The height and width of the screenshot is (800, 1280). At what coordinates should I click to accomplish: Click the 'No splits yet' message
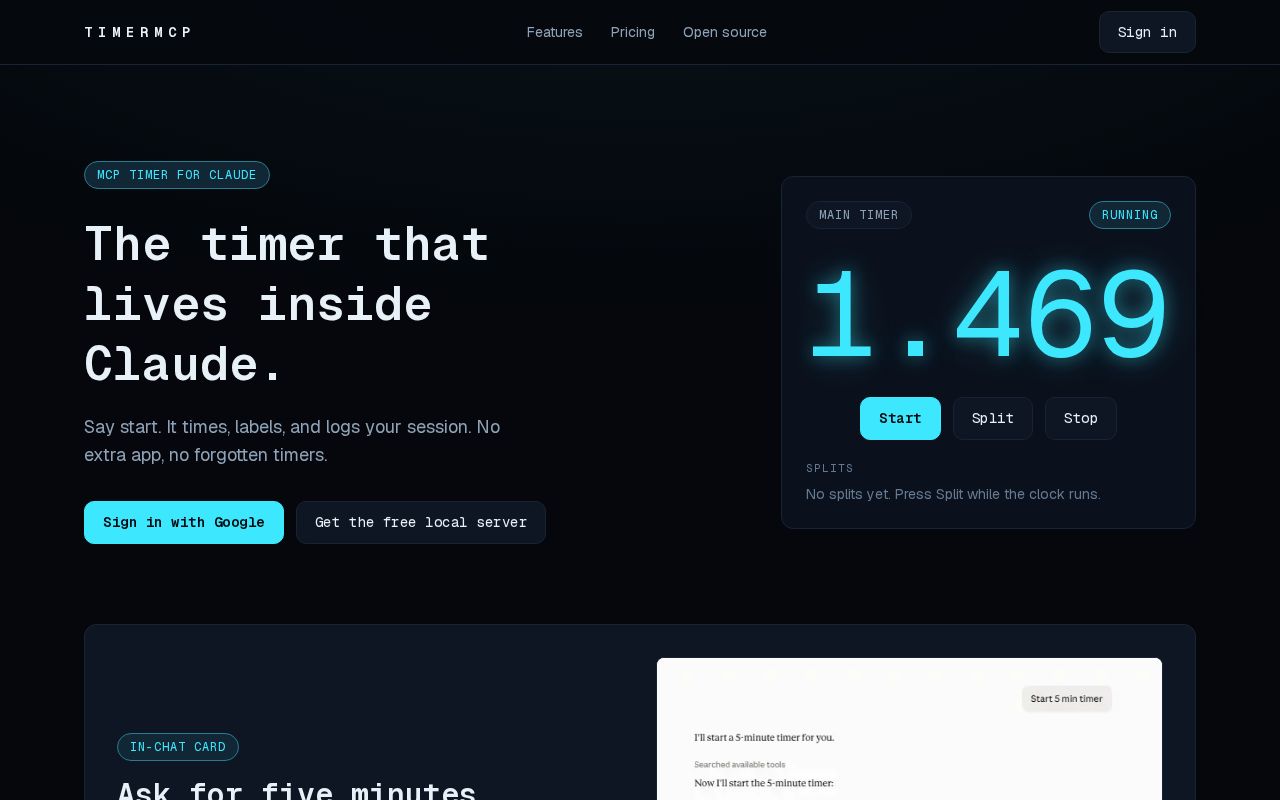(953, 494)
